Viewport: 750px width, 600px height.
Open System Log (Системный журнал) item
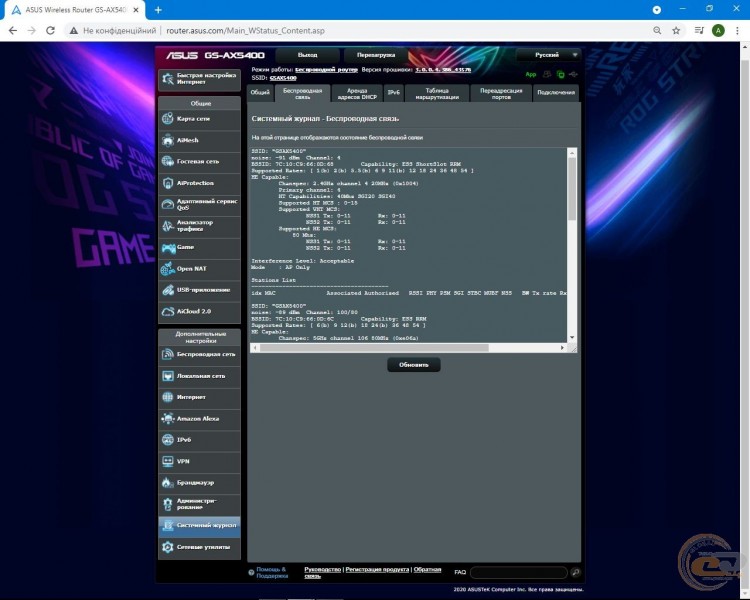[199, 525]
